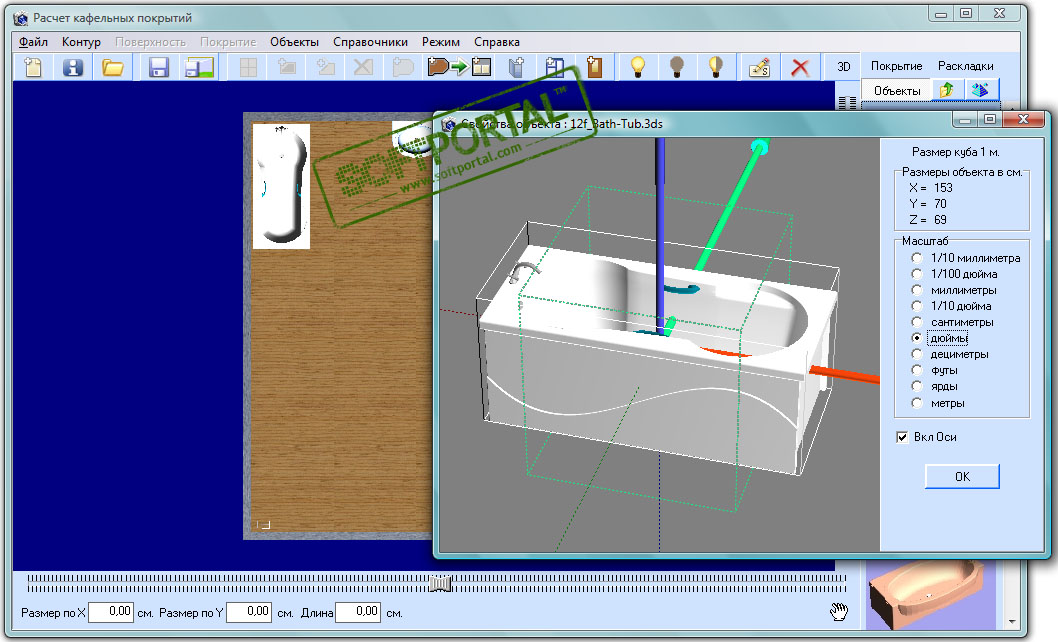Click the hand pan tool icon
This screenshot has width=1058, height=642.
(839, 612)
